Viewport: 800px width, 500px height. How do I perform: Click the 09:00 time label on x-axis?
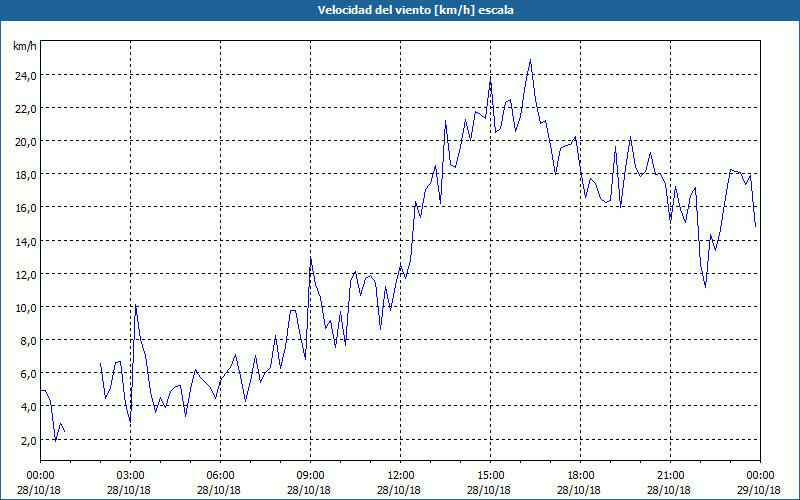pos(311,476)
